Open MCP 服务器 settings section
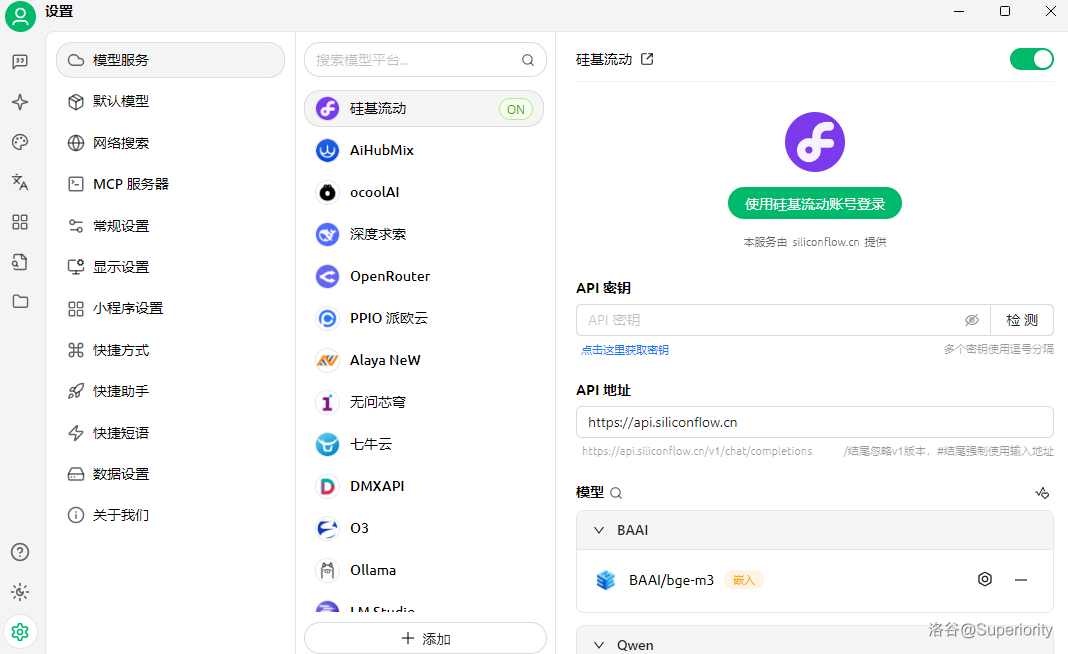Viewport: 1068px width, 654px height. click(x=130, y=184)
